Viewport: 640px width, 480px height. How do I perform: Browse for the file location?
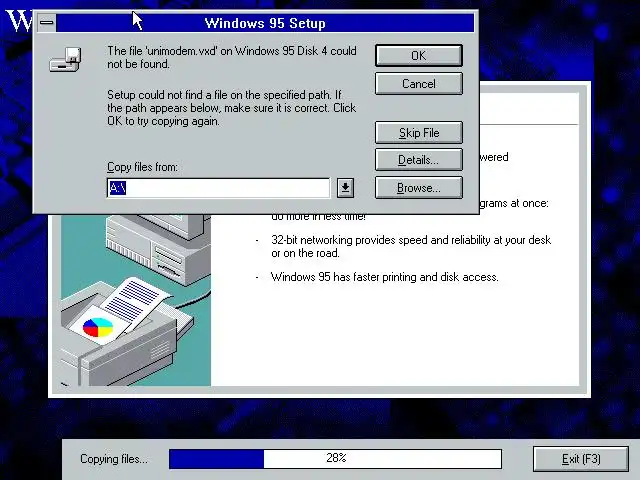click(419, 188)
